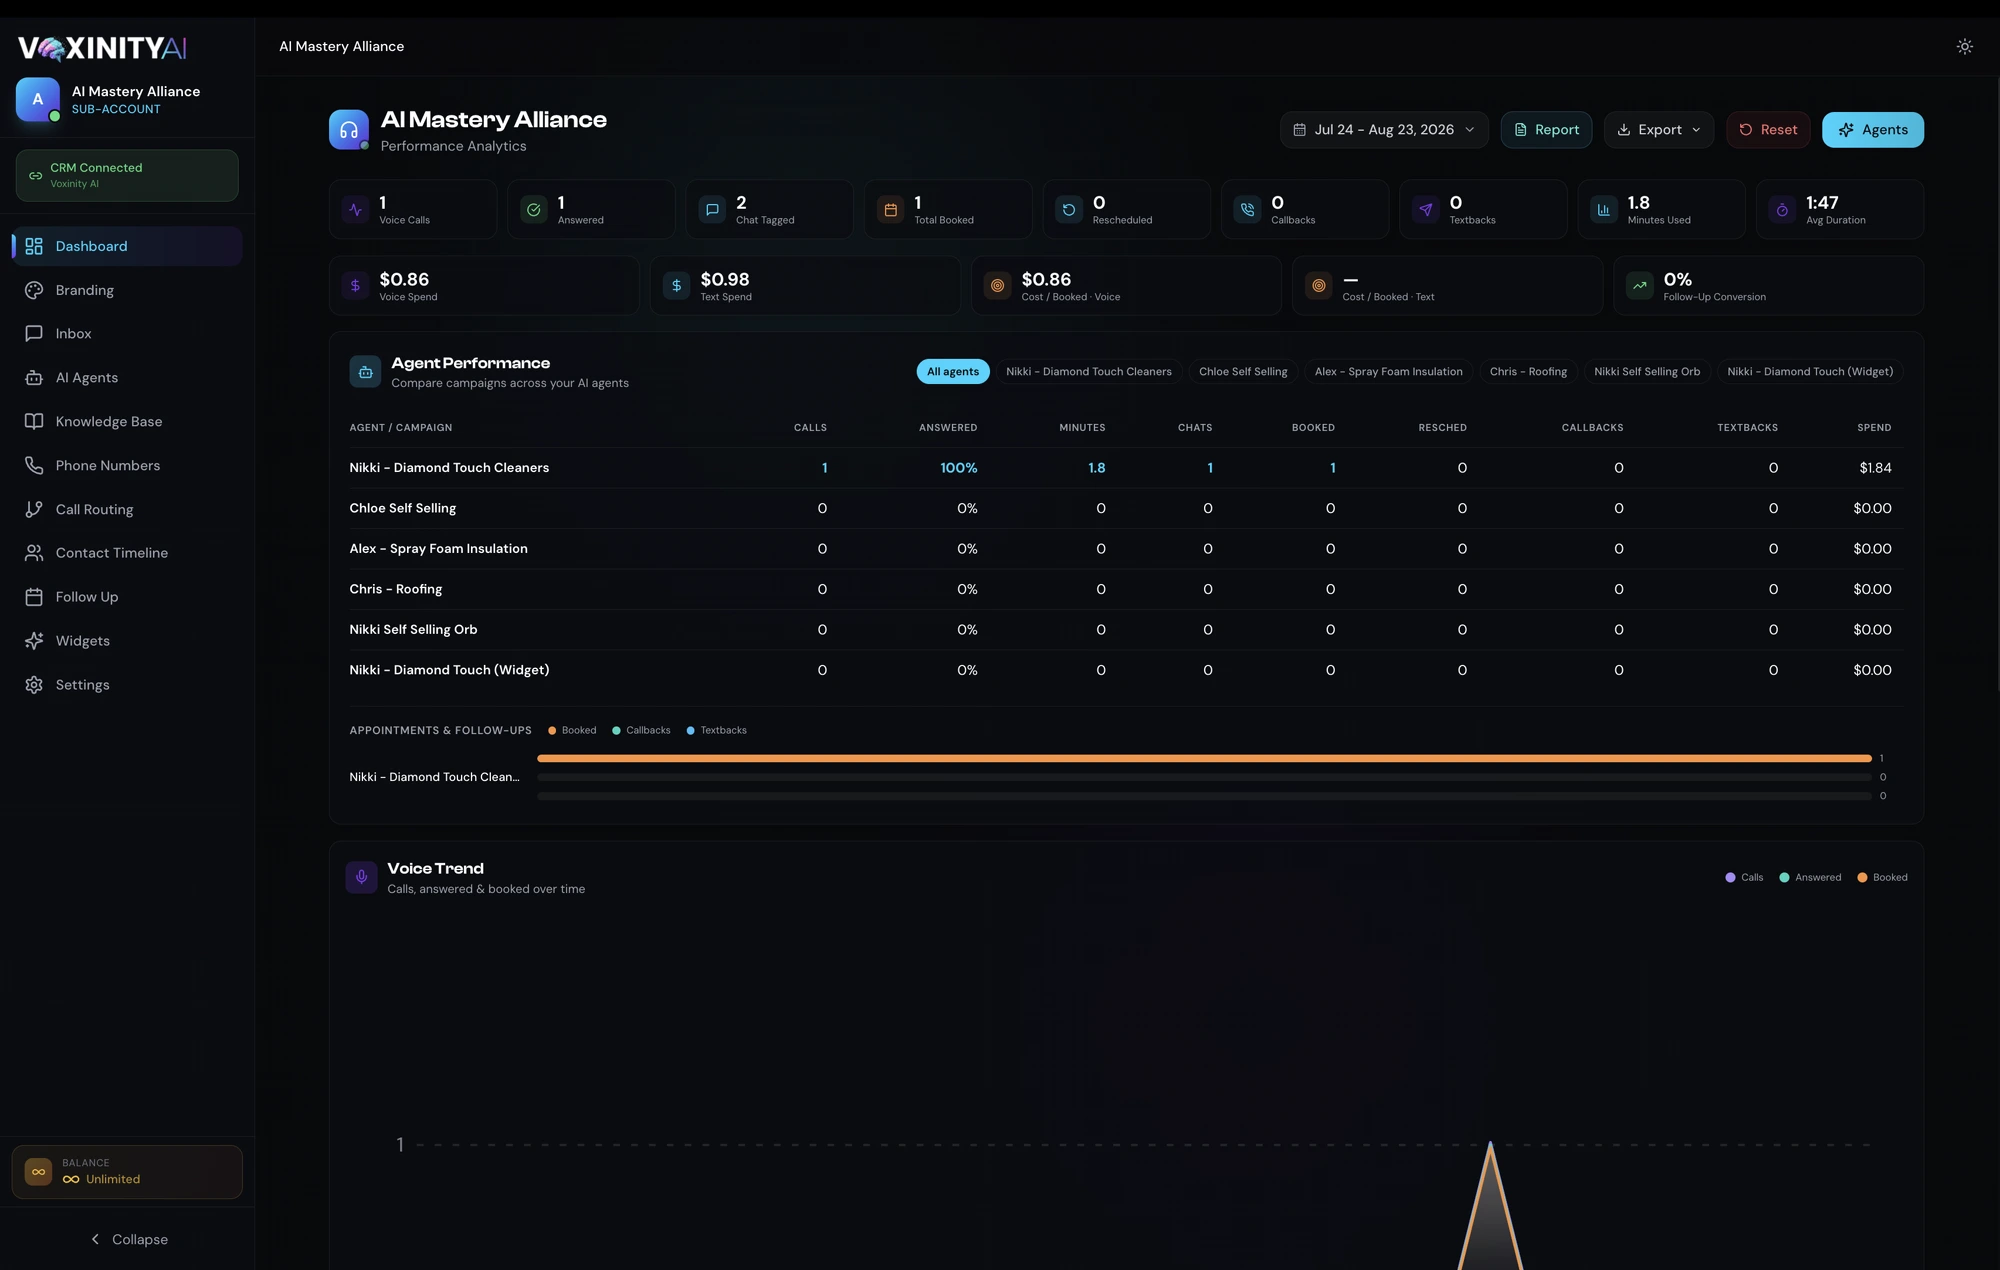The width and height of the screenshot is (2000, 1270).
Task: Click the Answered checkmark icon
Action: tap(534, 210)
